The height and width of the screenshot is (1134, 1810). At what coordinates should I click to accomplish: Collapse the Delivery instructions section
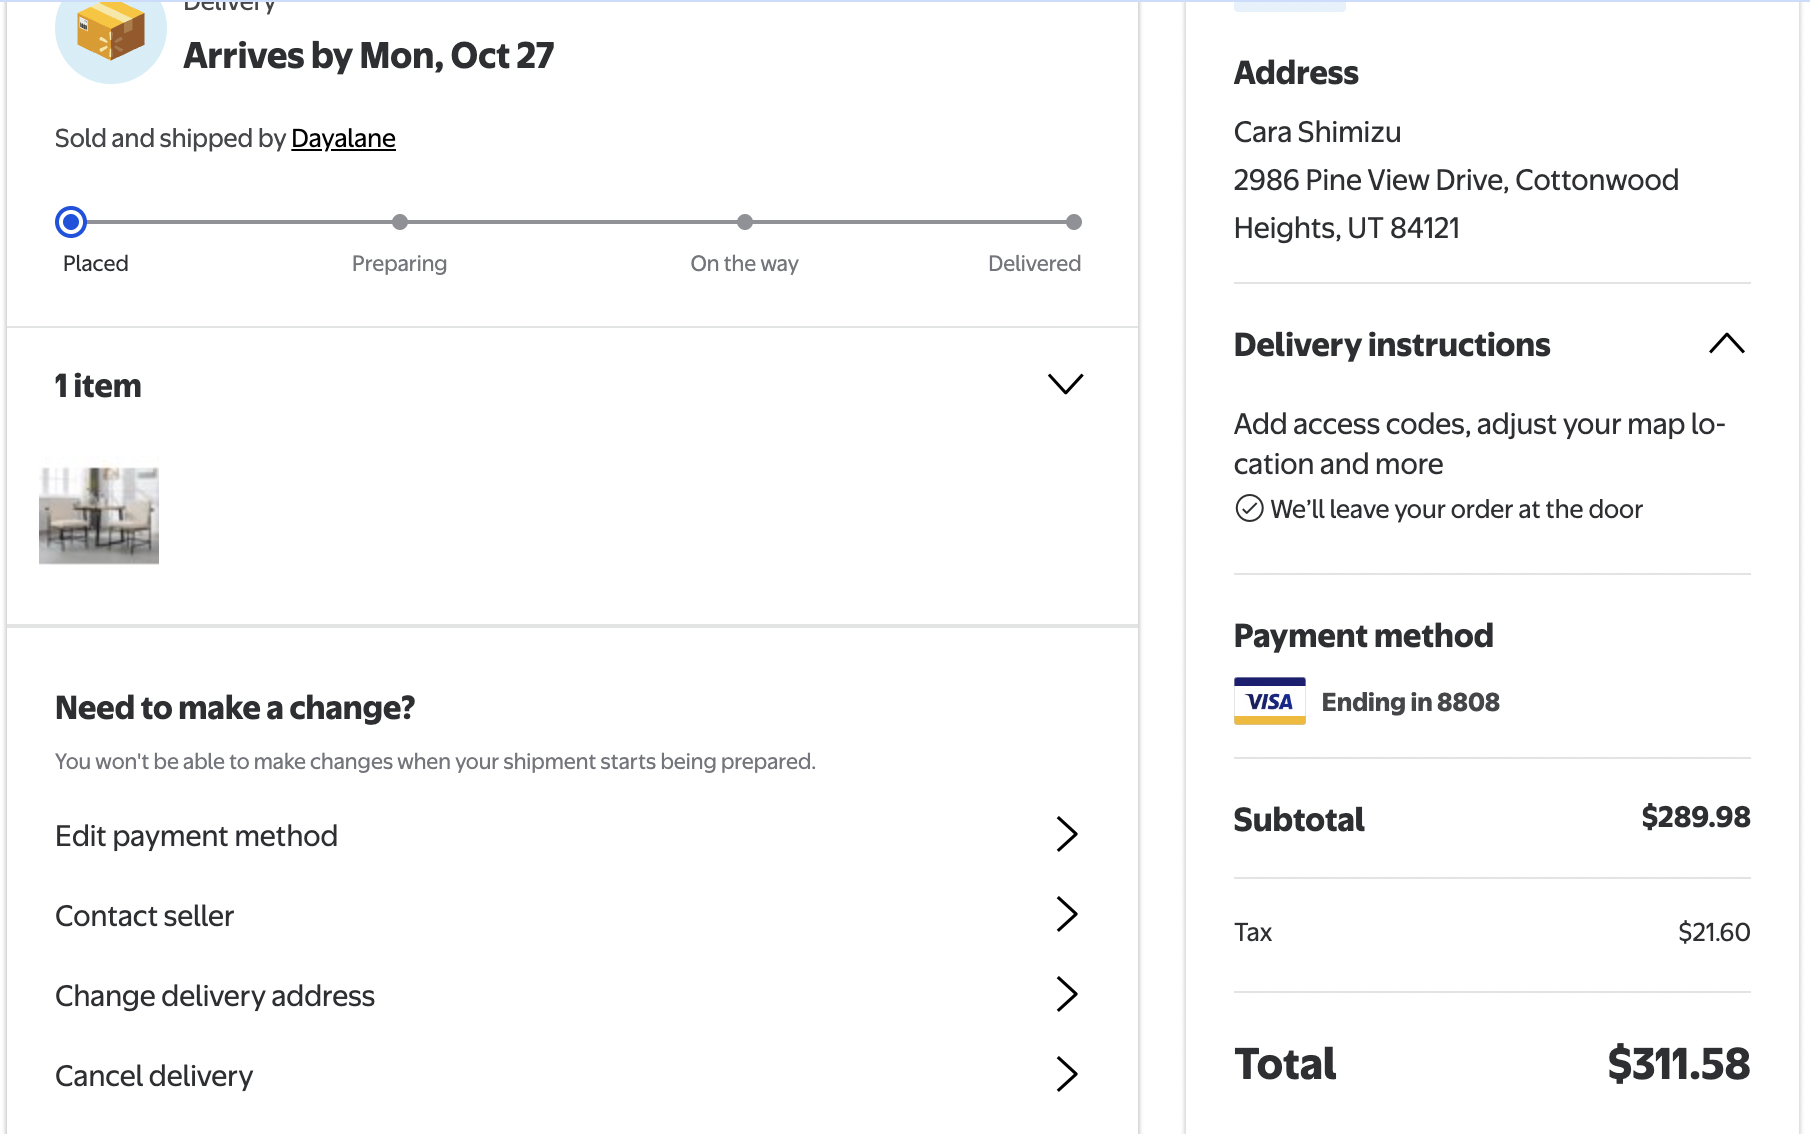[x=1726, y=344]
